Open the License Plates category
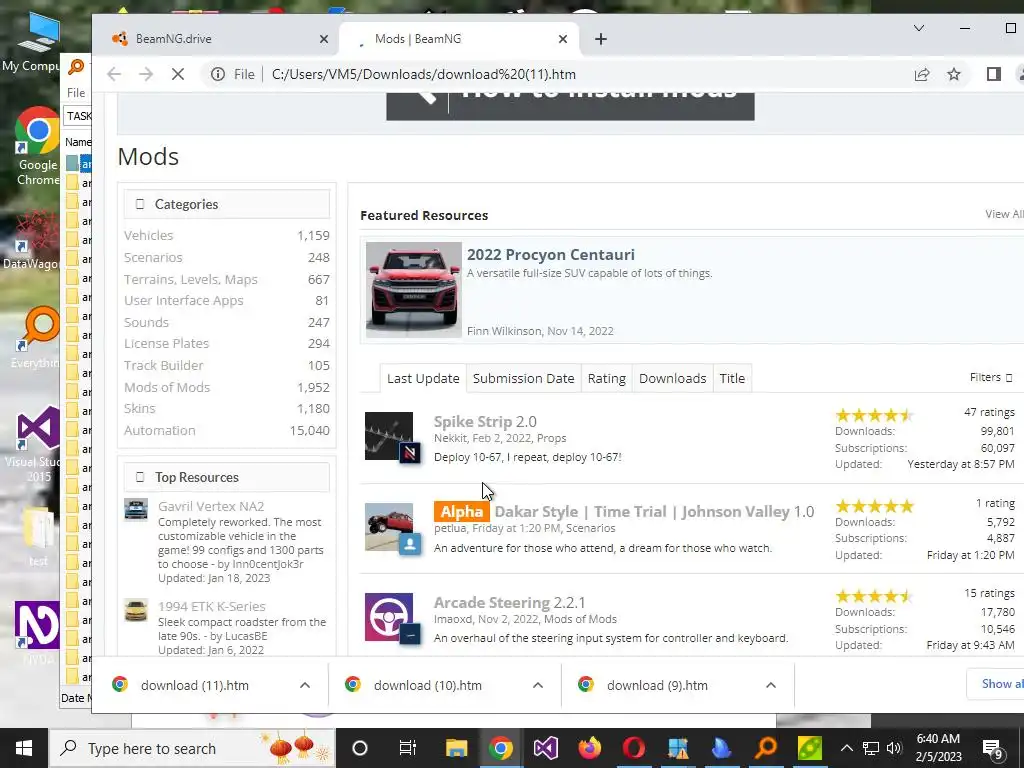This screenshot has width=1024, height=768. [x=167, y=344]
